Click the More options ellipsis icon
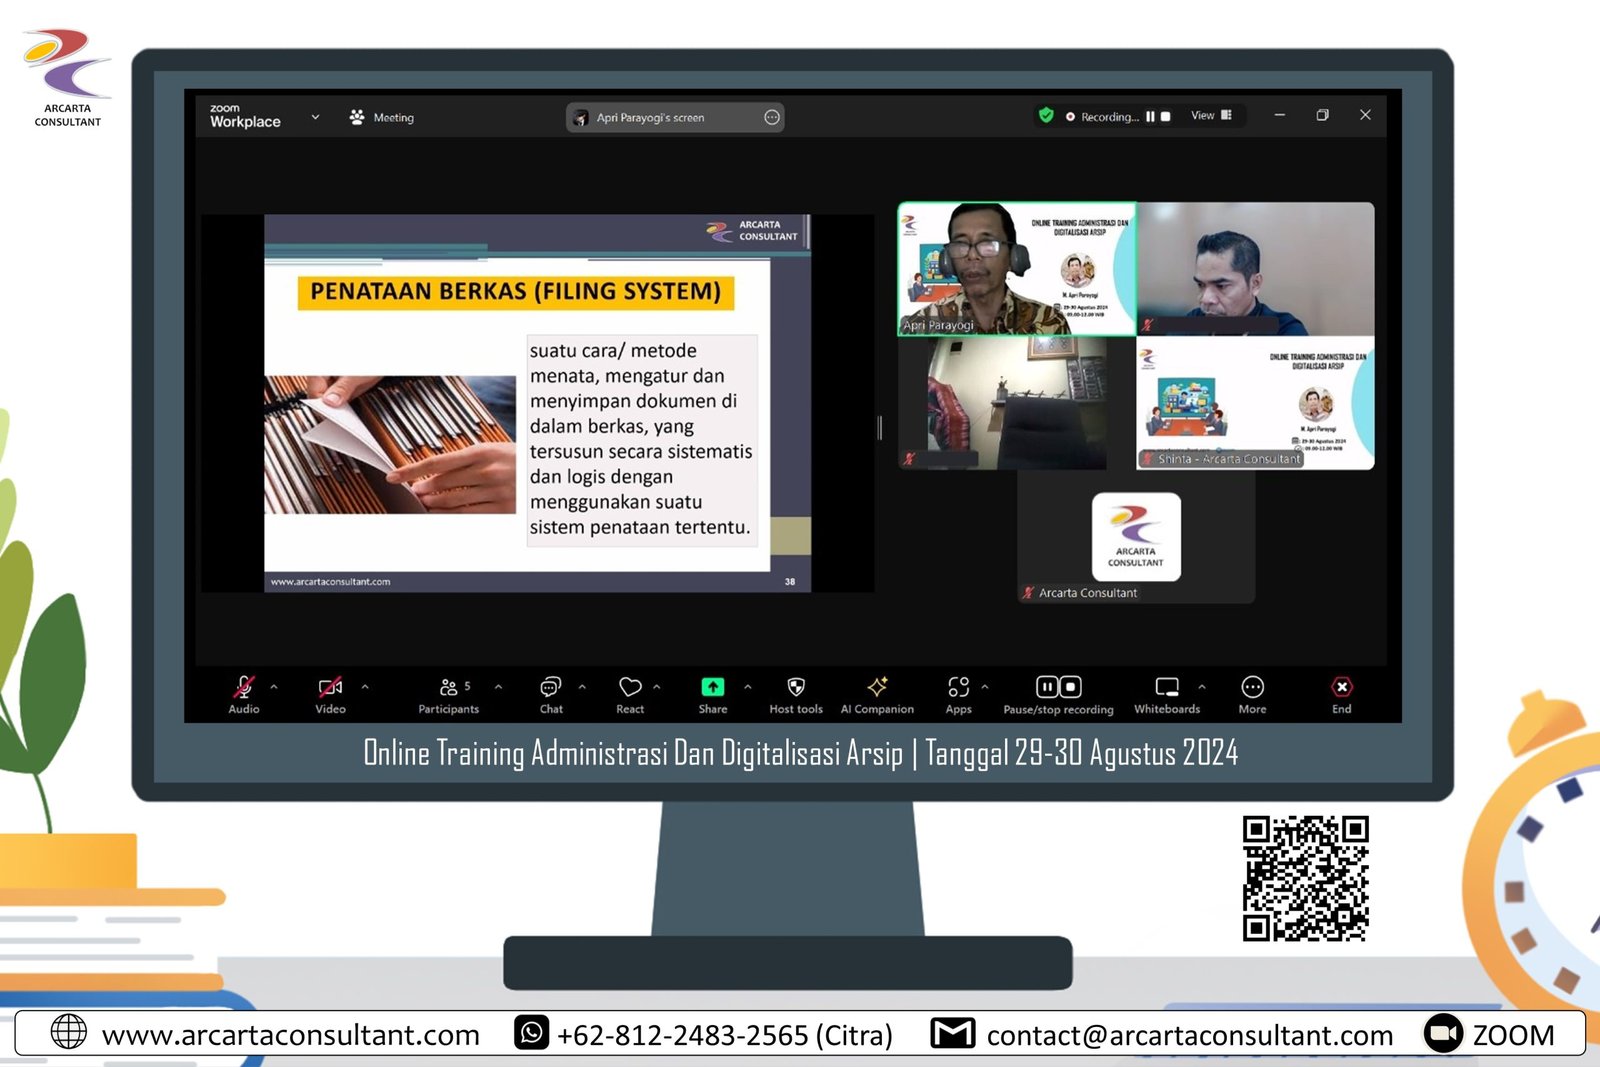This screenshot has height=1067, width=1600. 1252,688
